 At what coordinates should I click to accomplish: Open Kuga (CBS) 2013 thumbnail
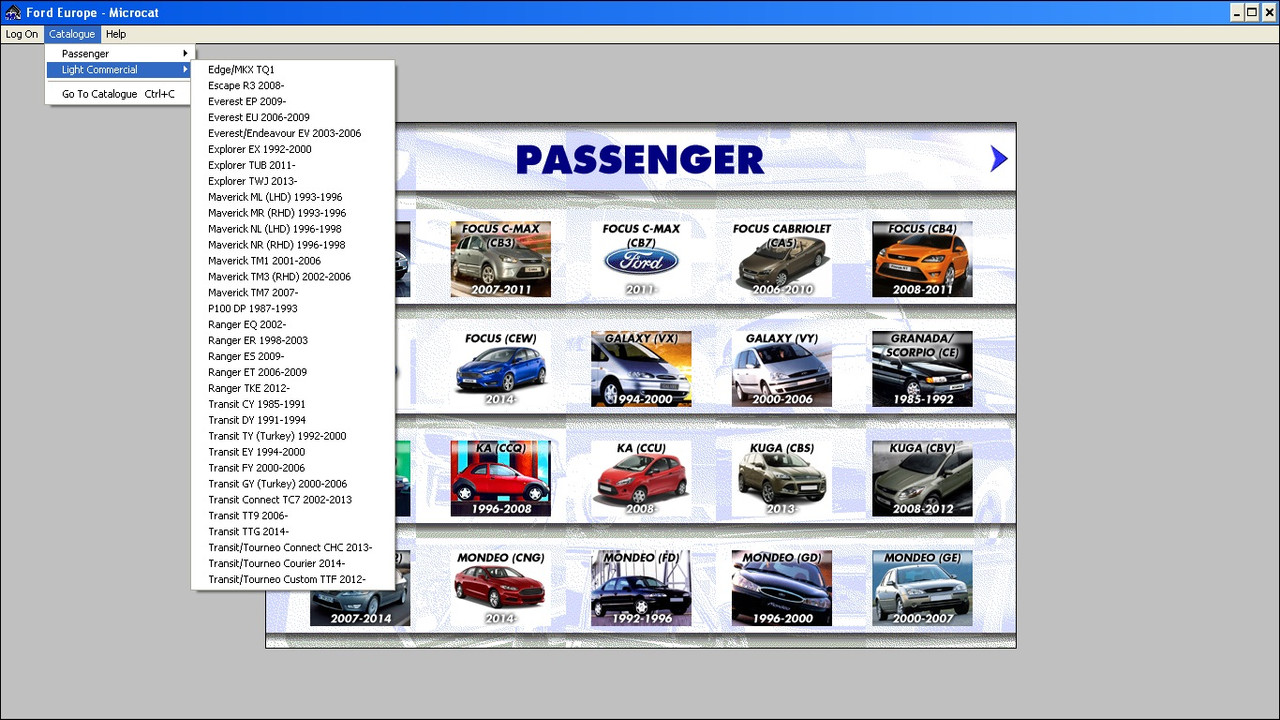pyautogui.click(x=781, y=479)
